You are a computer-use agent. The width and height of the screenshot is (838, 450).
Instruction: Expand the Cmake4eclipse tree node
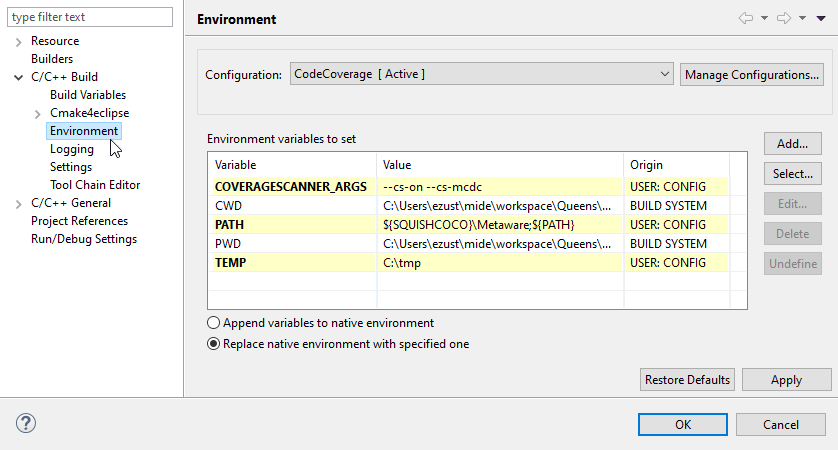(x=38, y=114)
